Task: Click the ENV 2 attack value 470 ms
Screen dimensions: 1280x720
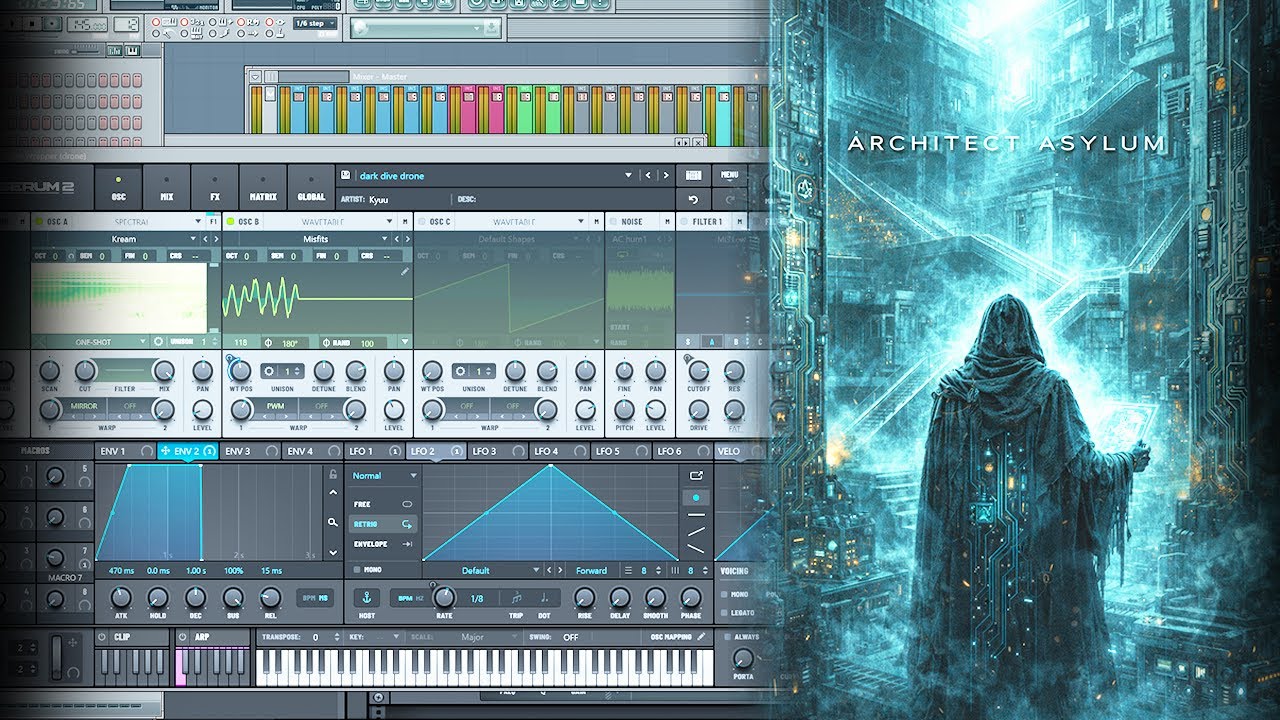Action: [121, 571]
